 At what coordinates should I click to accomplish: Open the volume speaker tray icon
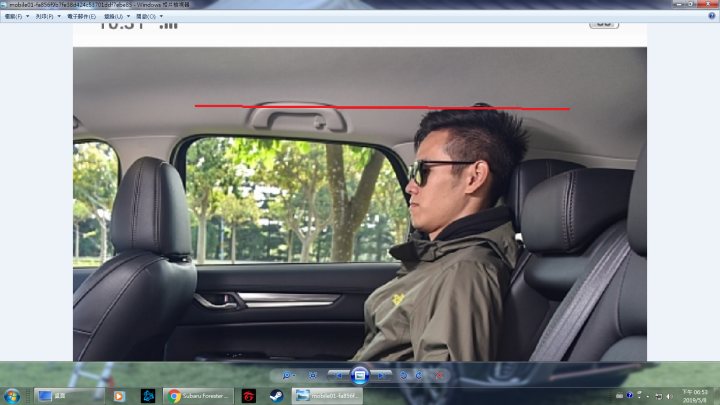pyautogui.click(x=669, y=396)
